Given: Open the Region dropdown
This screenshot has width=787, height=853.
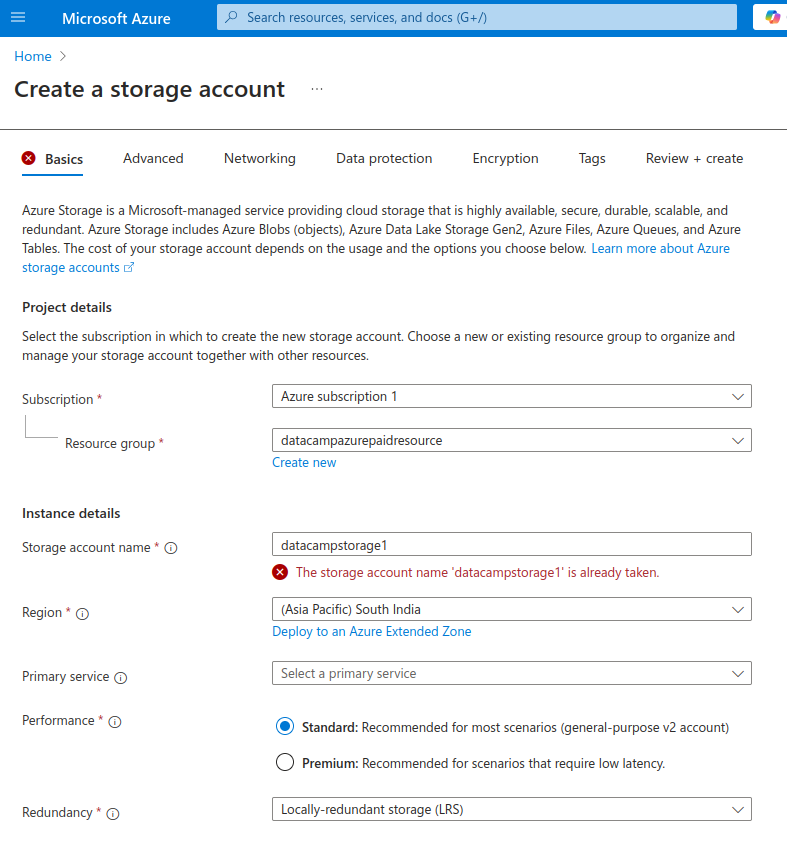Looking at the screenshot, I should [x=512, y=609].
